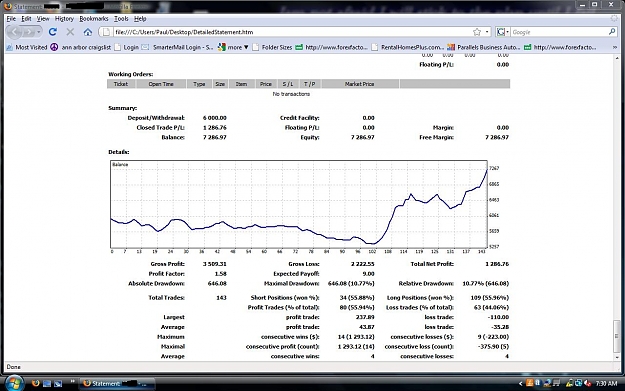Click the first forexfacto bookmark after Folder Sizes

pyautogui.click(x=332, y=47)
